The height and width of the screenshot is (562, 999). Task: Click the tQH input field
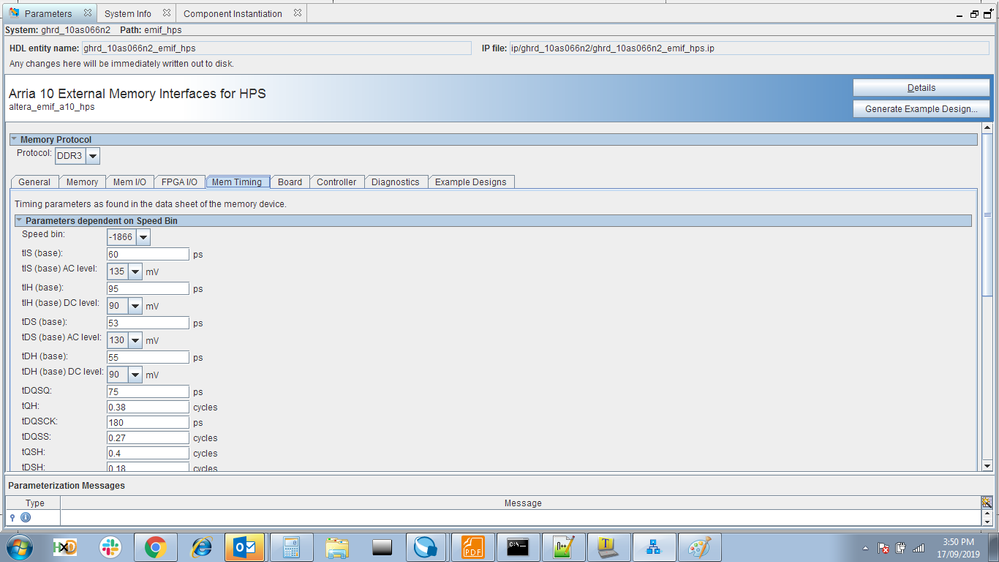[x=148, y=407]
